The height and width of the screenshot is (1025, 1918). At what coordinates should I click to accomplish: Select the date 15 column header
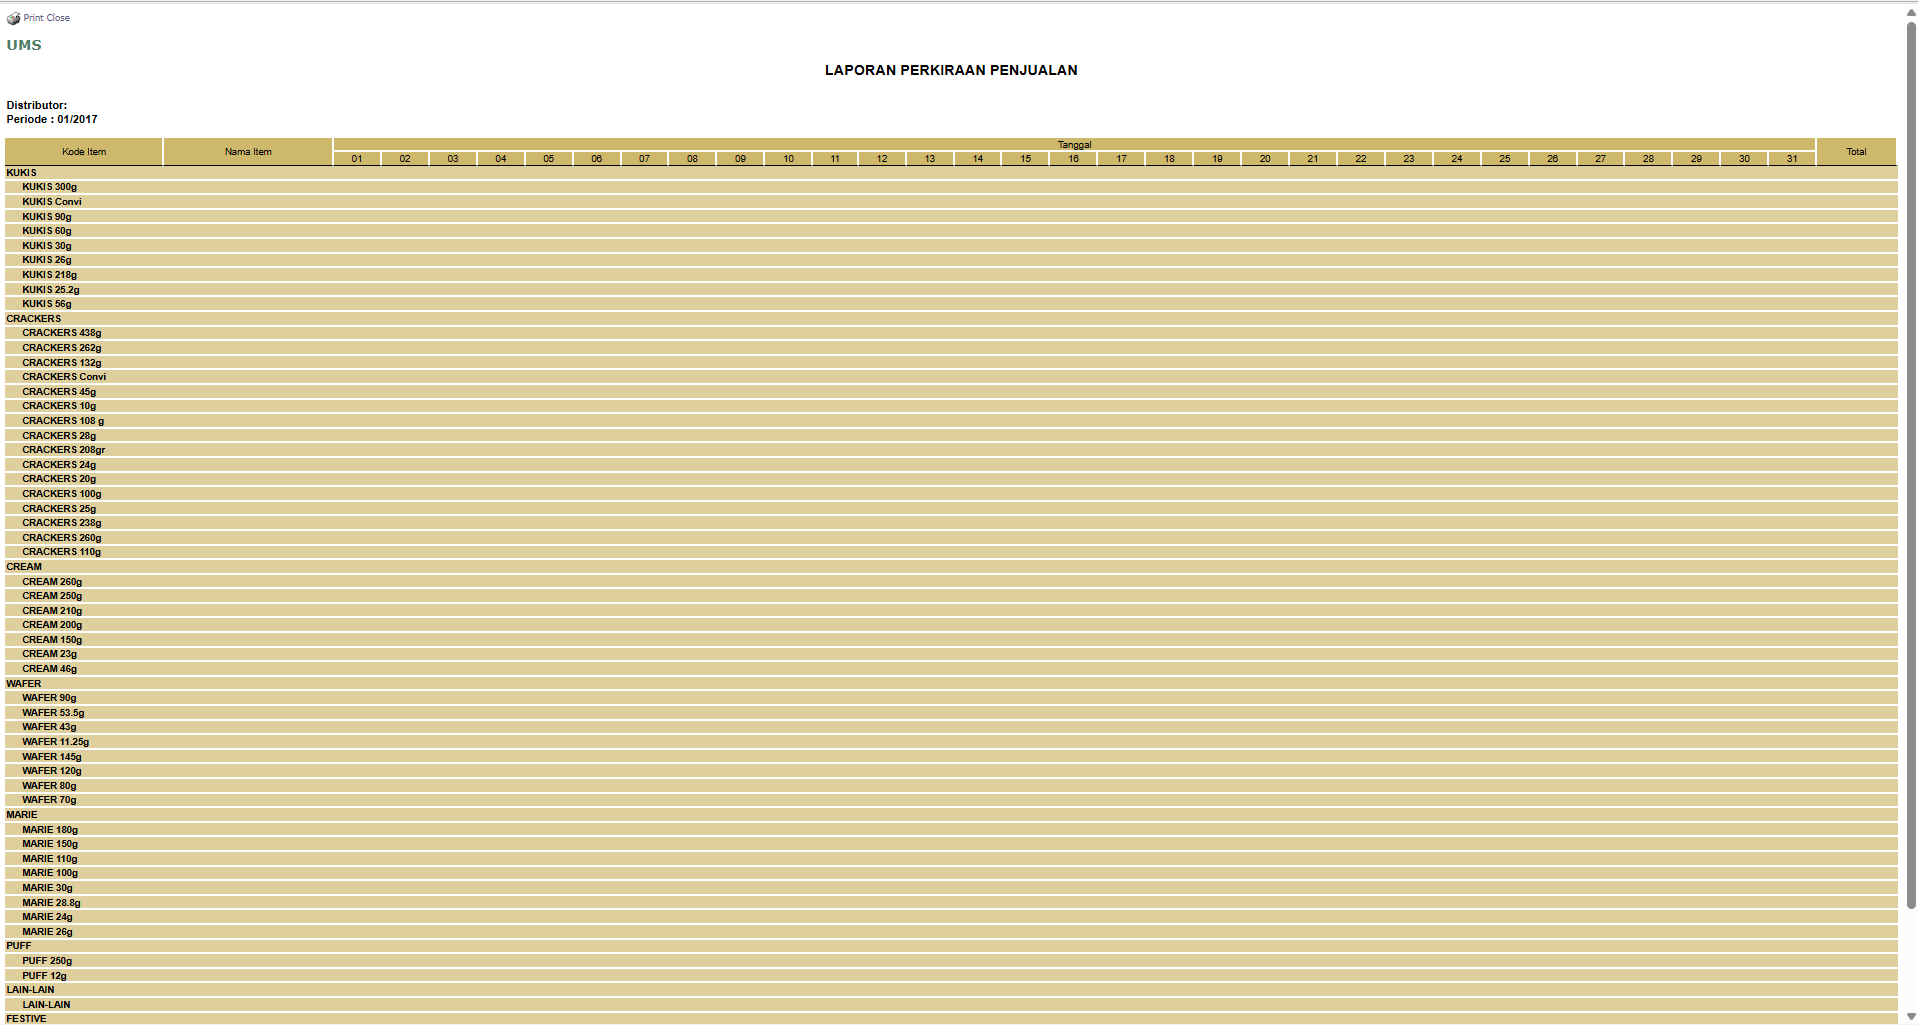pos(1025,159)
